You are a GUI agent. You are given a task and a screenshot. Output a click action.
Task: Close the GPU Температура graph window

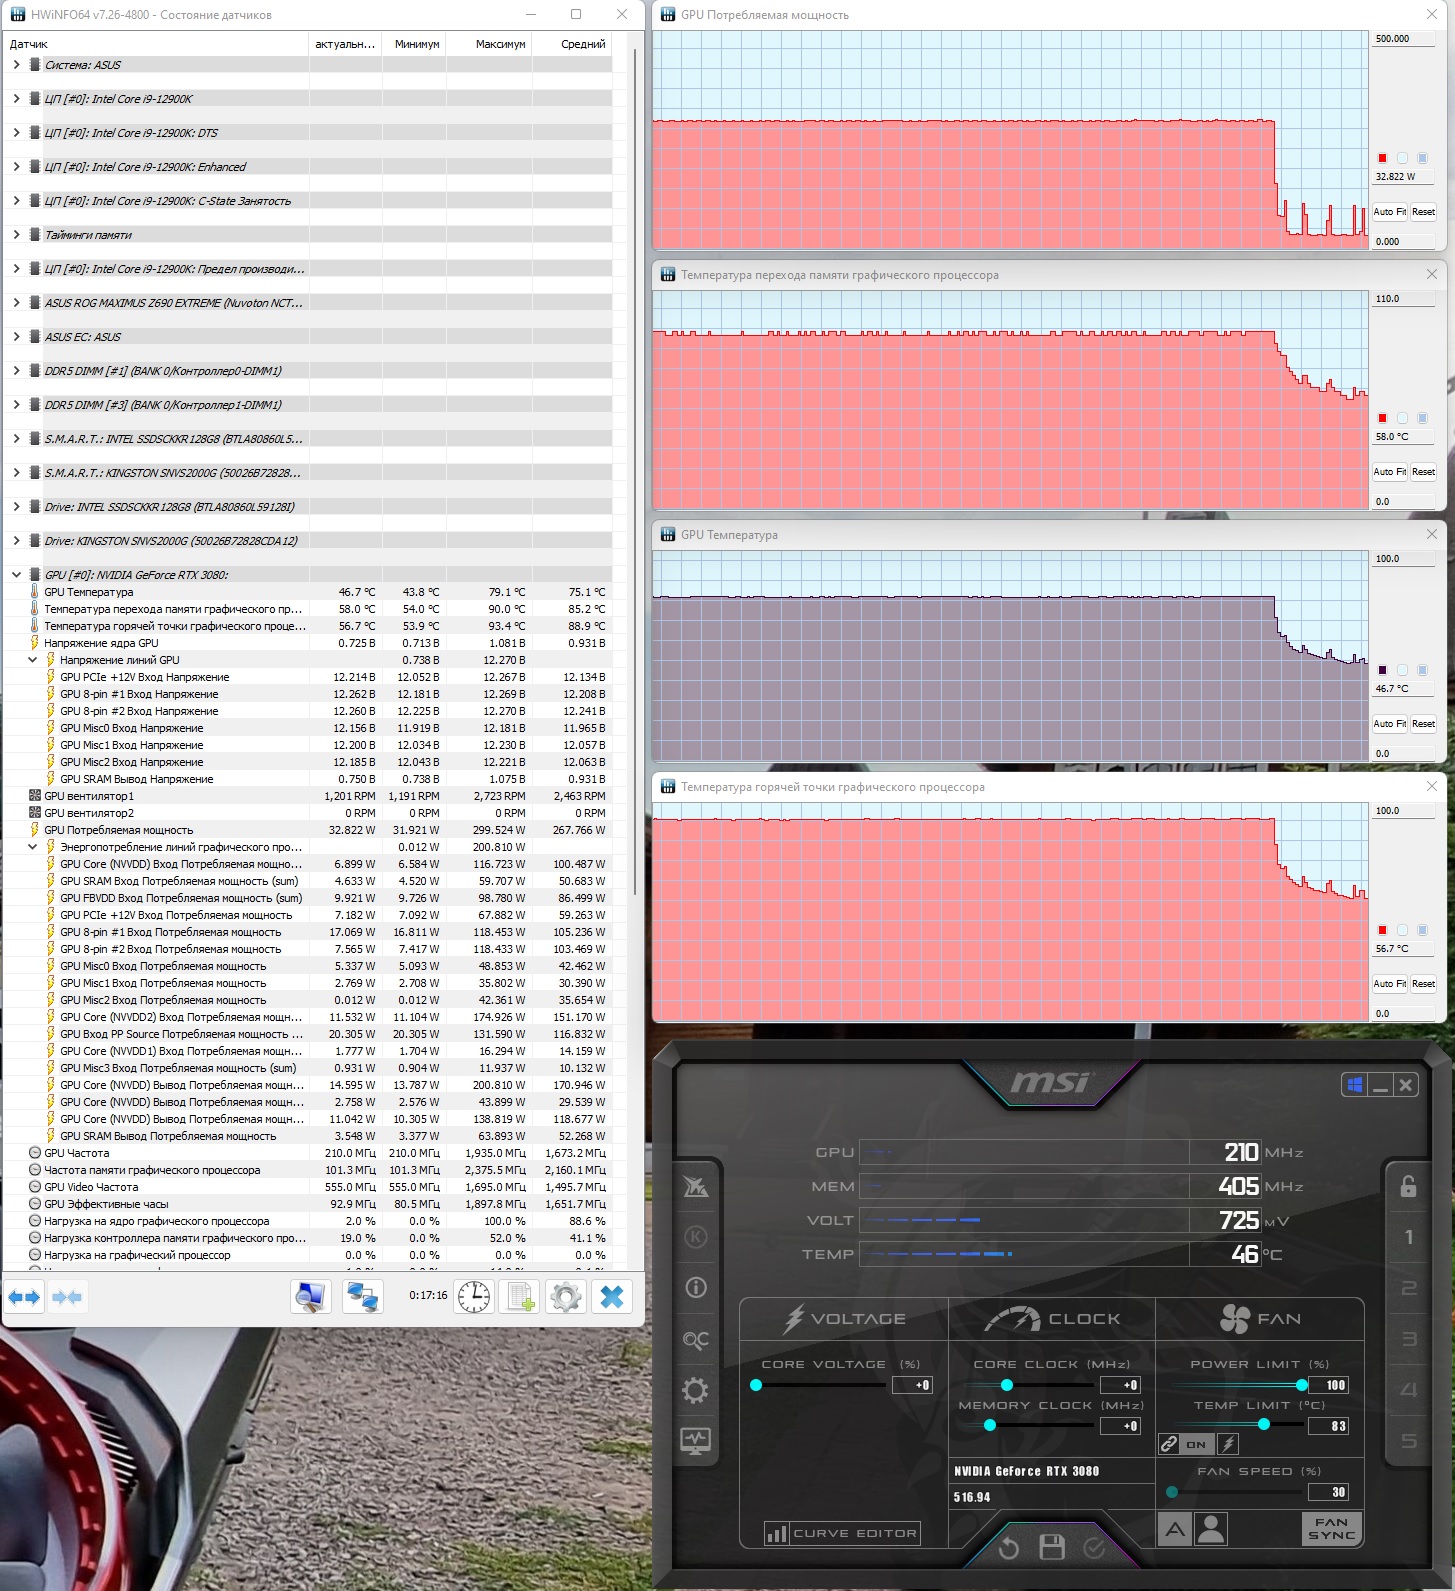click(1432, 534)
